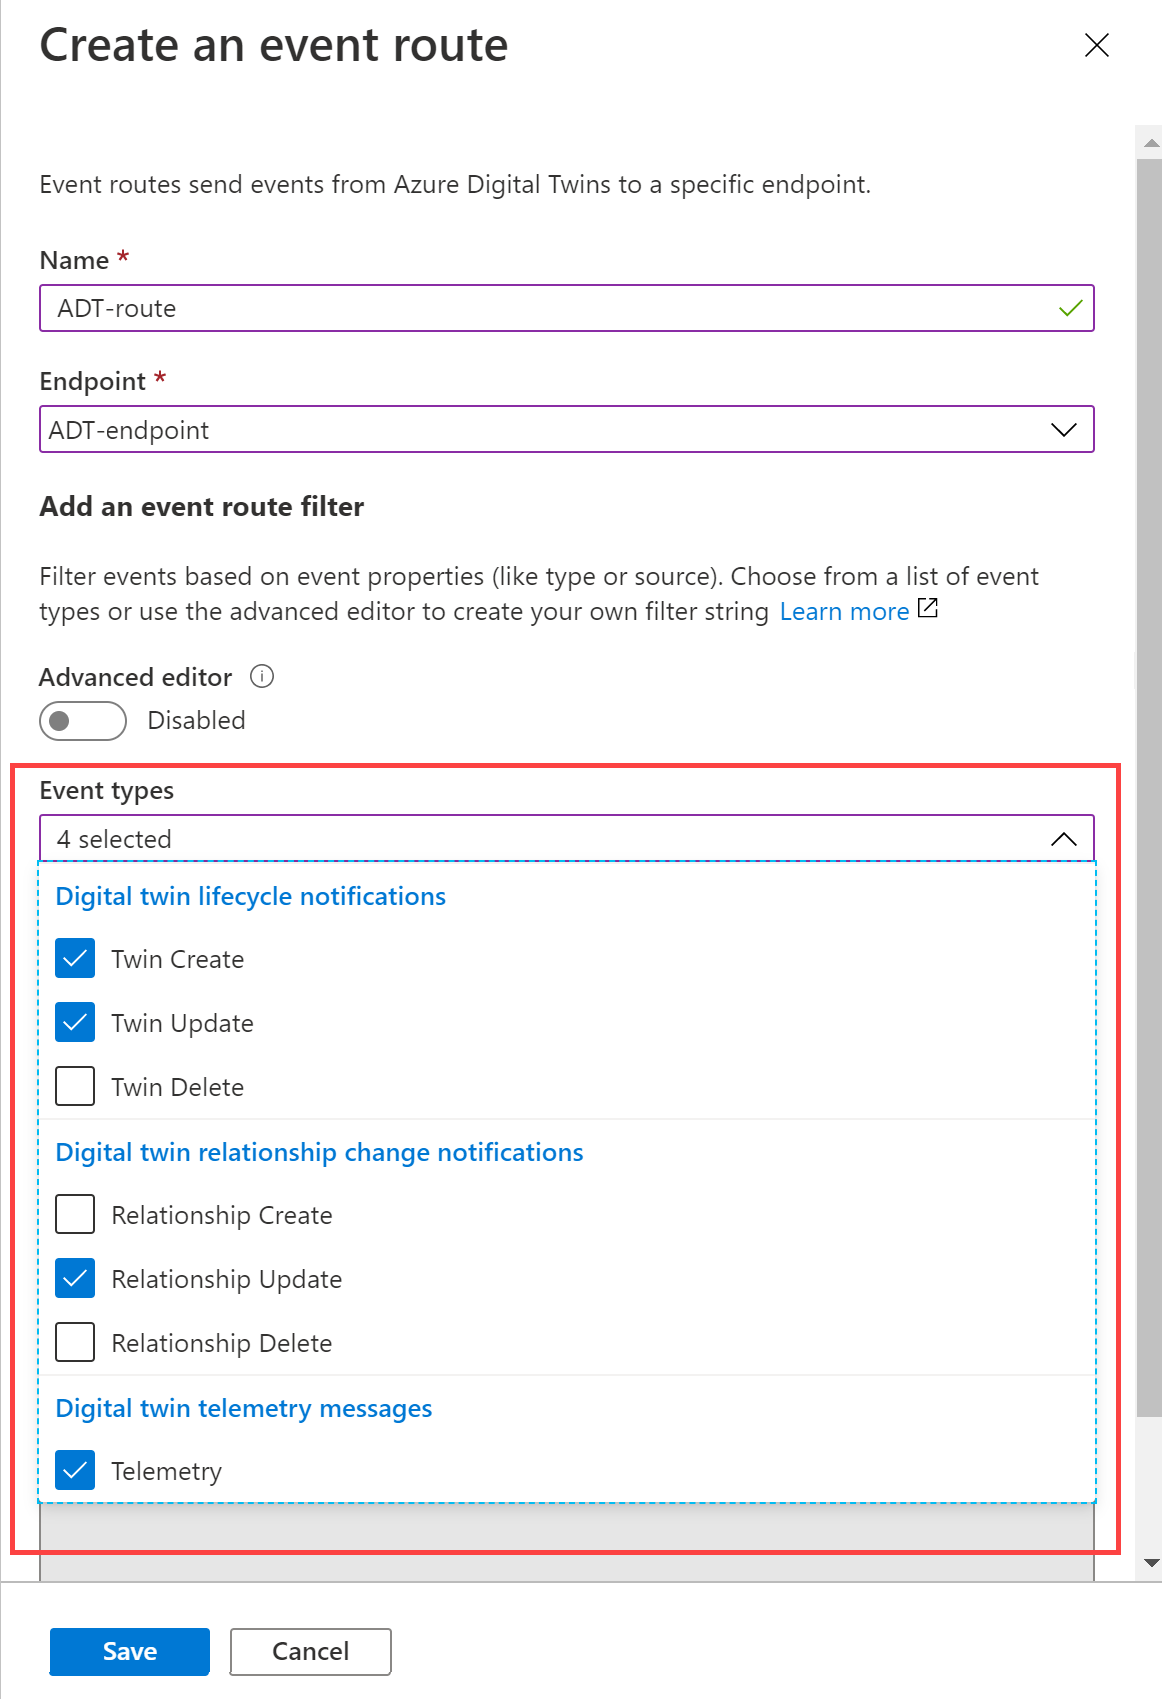Click the scrollbar down arrow

[1151, 1563]
